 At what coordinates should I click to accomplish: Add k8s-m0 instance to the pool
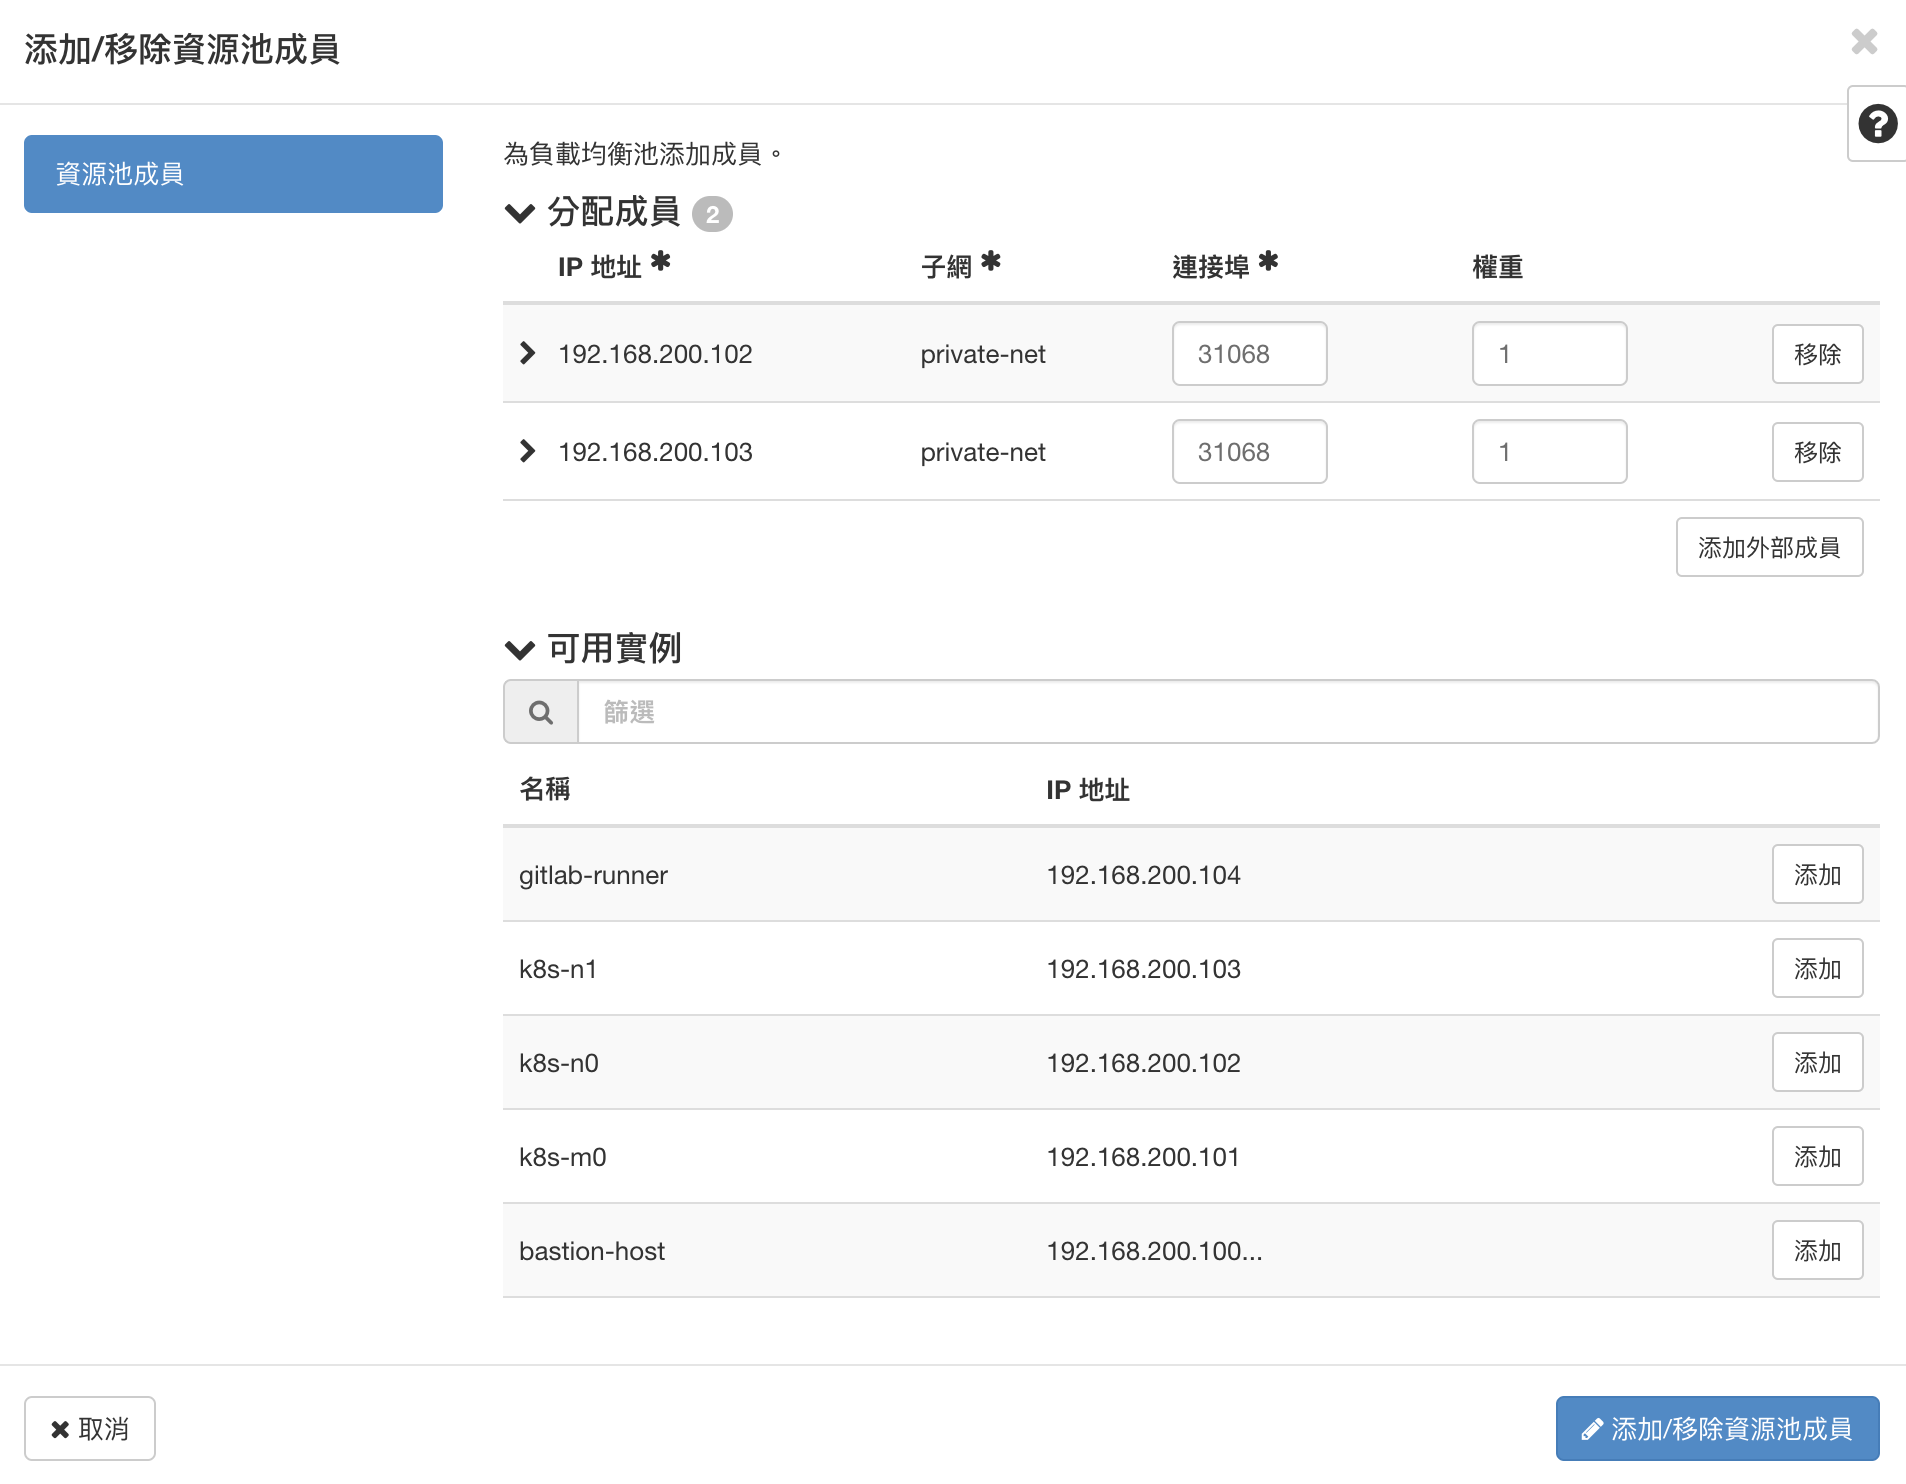(x=1816, y=1157)
